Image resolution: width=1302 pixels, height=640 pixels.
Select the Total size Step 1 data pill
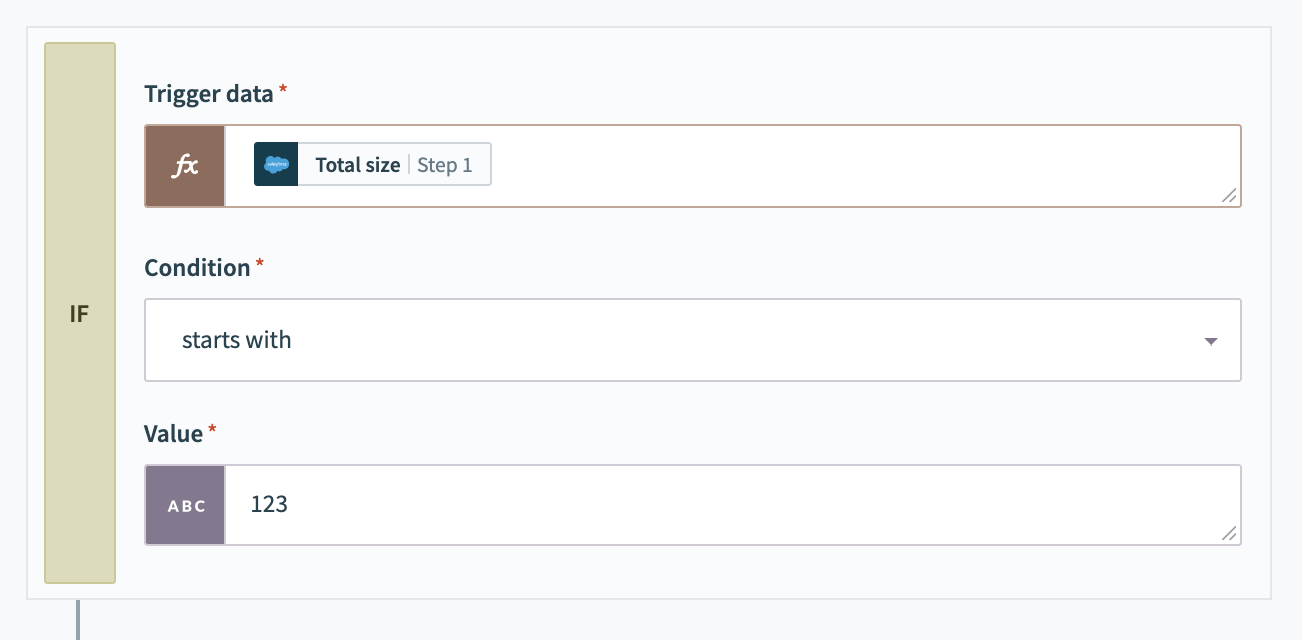(371, 164)
